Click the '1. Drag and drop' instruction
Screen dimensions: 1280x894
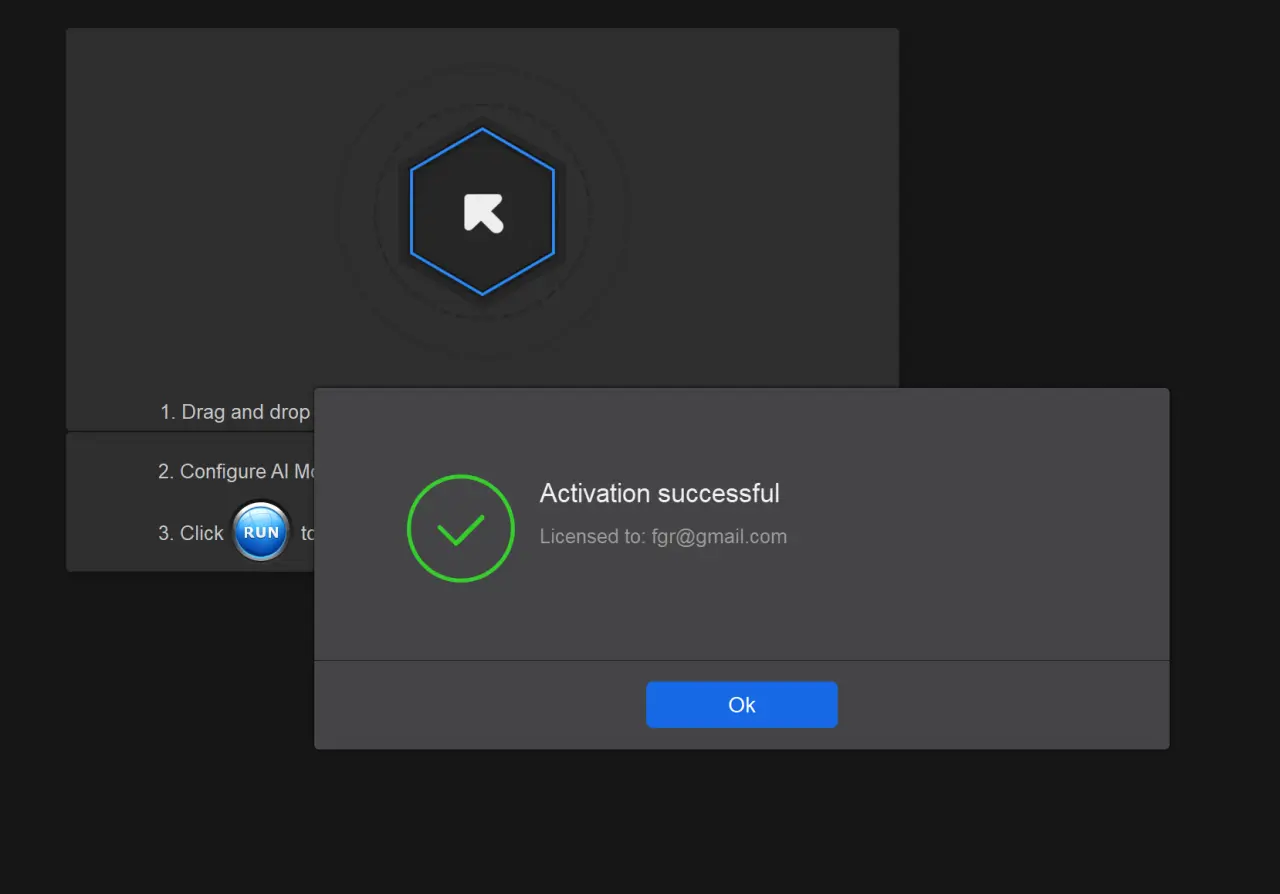(236, 412)
